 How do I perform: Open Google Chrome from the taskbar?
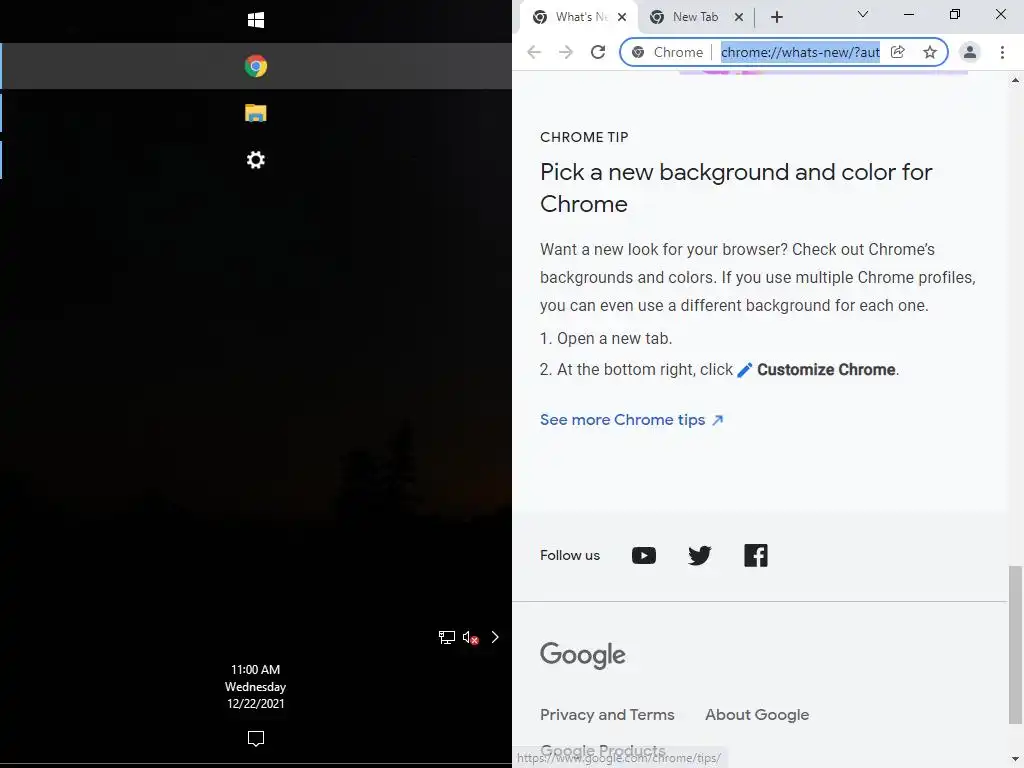coord(255,66)
